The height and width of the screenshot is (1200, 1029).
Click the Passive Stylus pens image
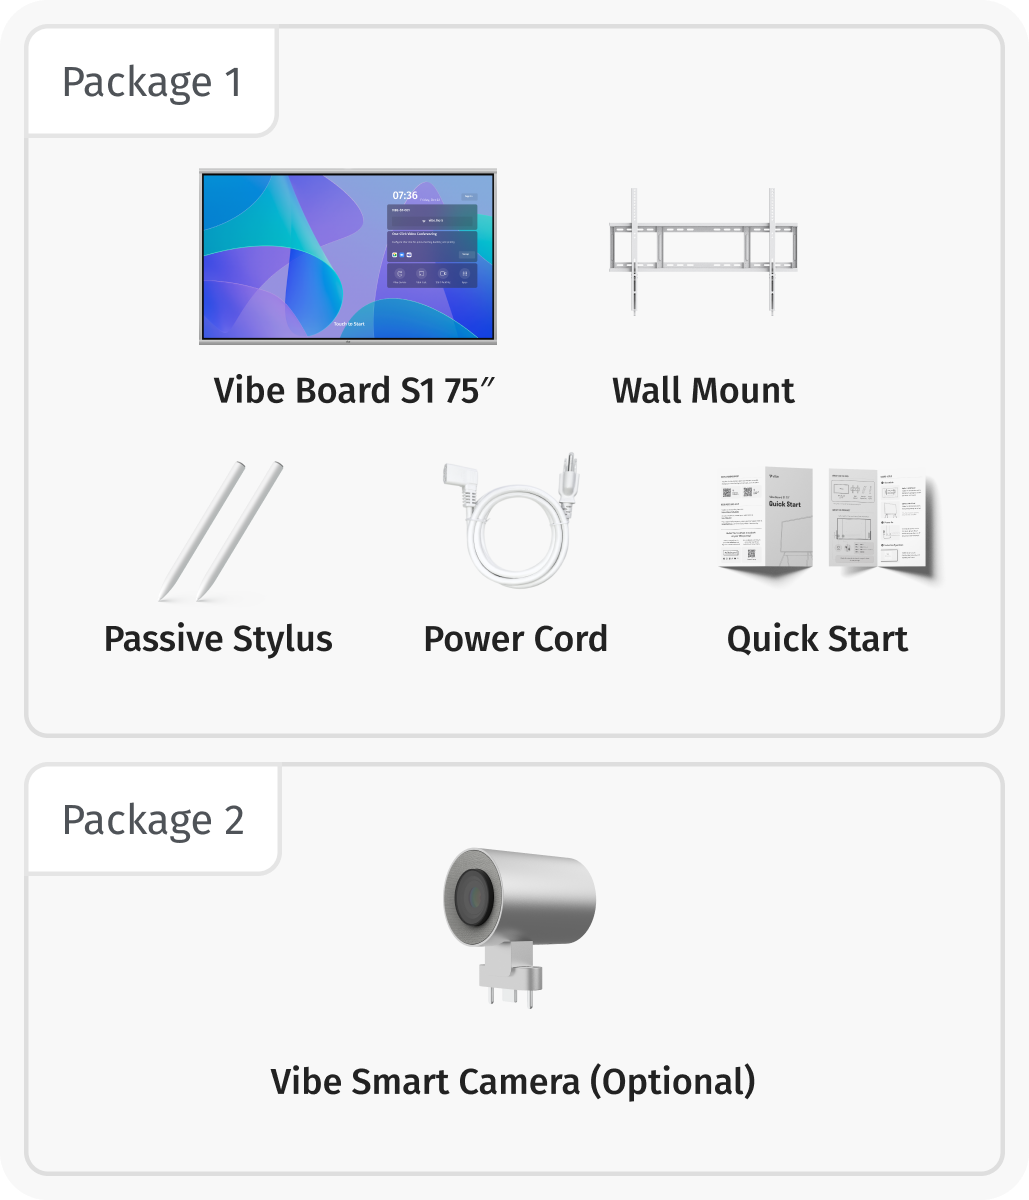[x=220, y=530]
